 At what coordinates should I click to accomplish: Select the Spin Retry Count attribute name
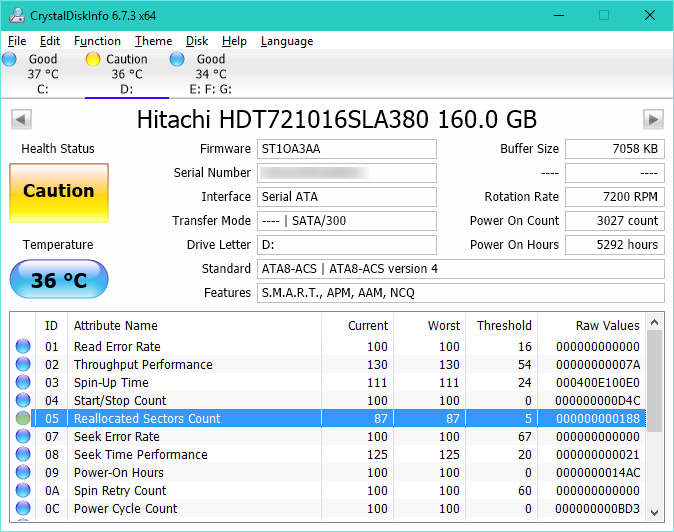point(120,491)
